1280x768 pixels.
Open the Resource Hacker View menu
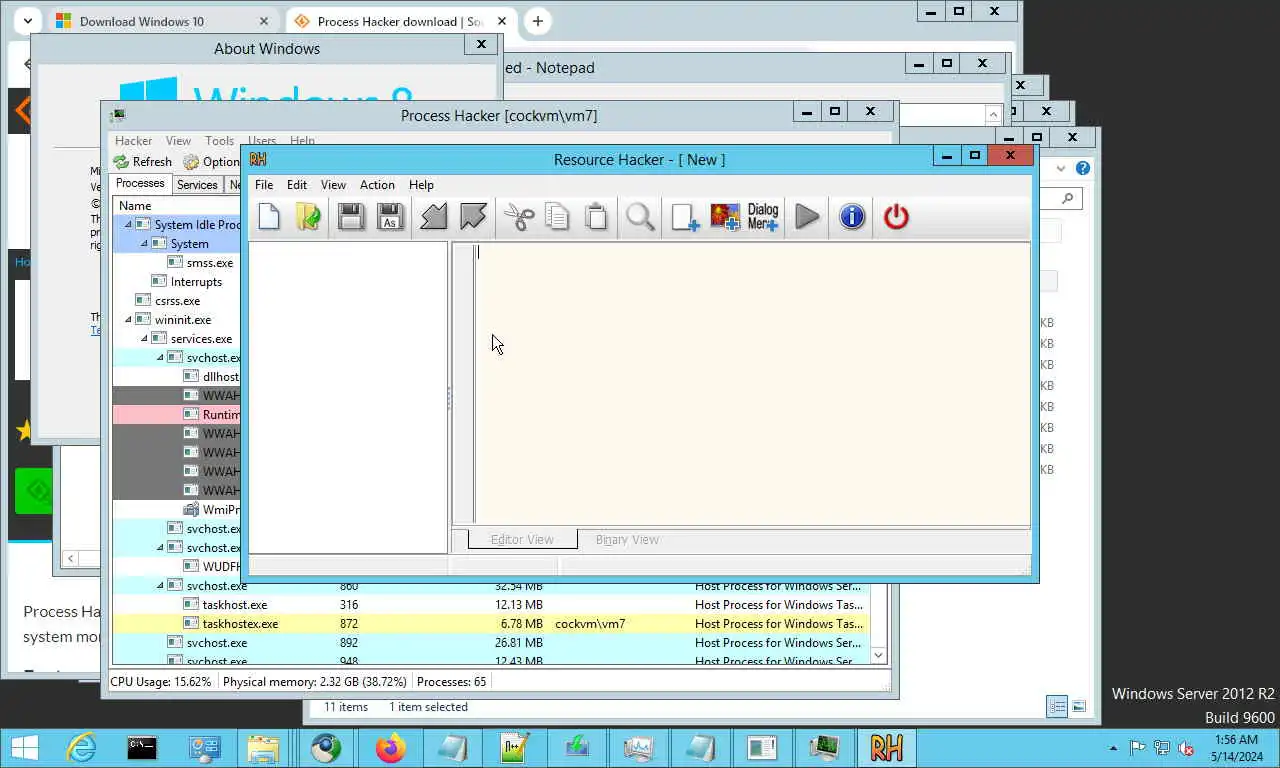click(x=333, y=185)
